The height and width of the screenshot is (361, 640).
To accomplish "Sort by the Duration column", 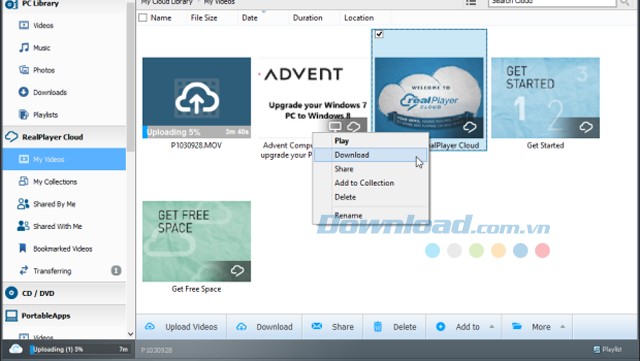I will pyautogui.click(x=307, y=18).
